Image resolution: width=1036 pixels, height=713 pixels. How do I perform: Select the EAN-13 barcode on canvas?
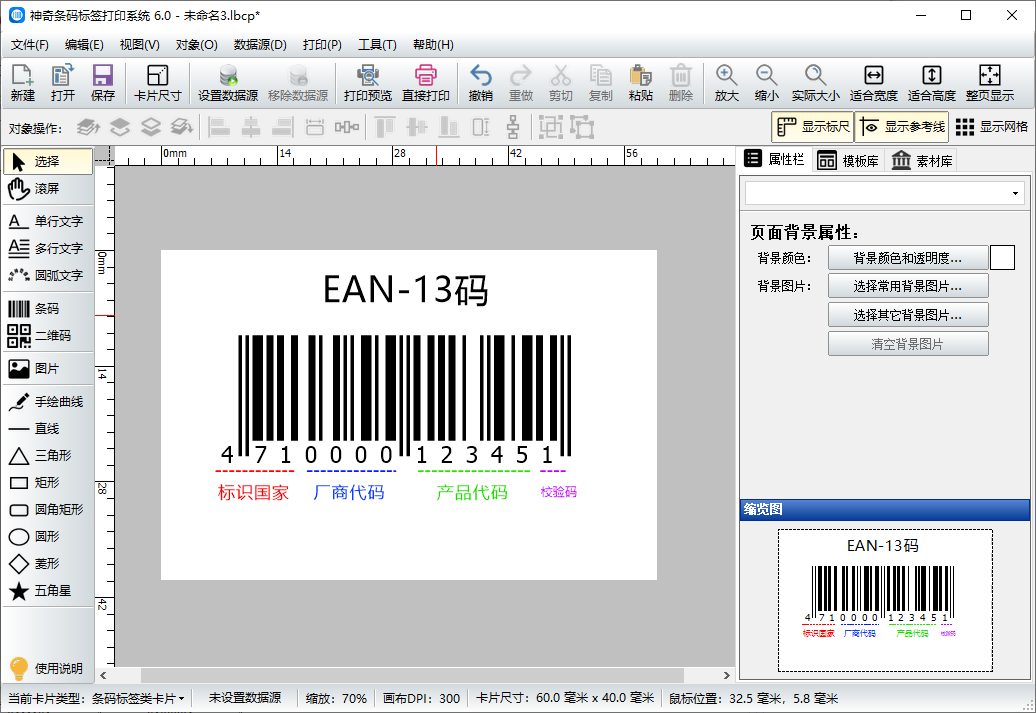point(396,400)
